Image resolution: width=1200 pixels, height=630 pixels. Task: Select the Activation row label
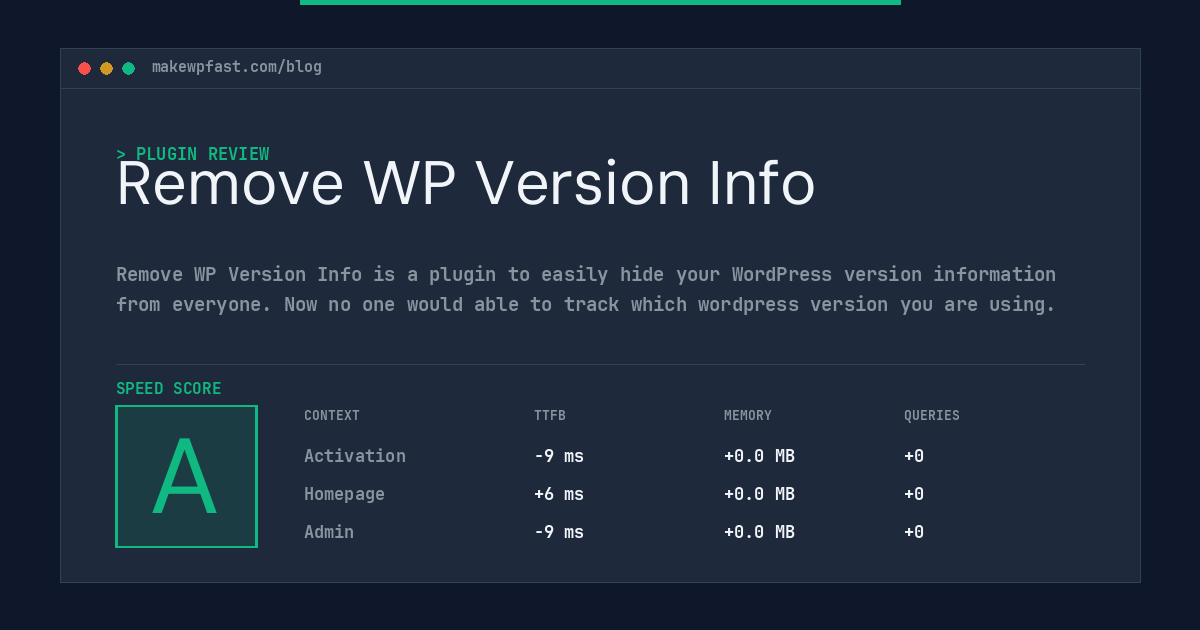tap(355, 456)
